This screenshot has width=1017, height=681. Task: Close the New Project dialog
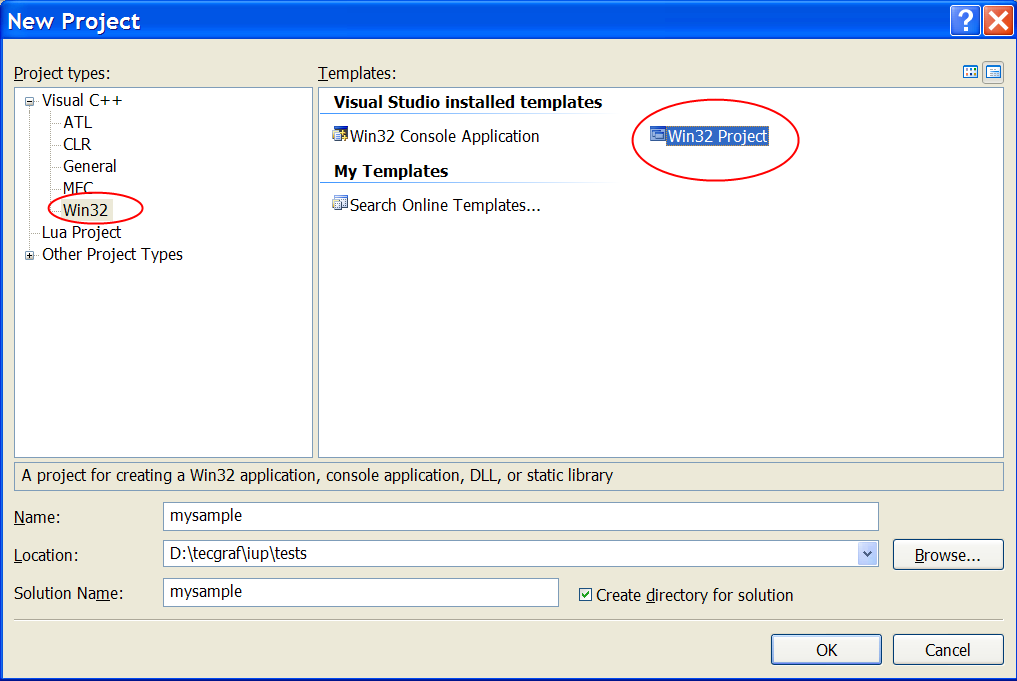point(998,21)
